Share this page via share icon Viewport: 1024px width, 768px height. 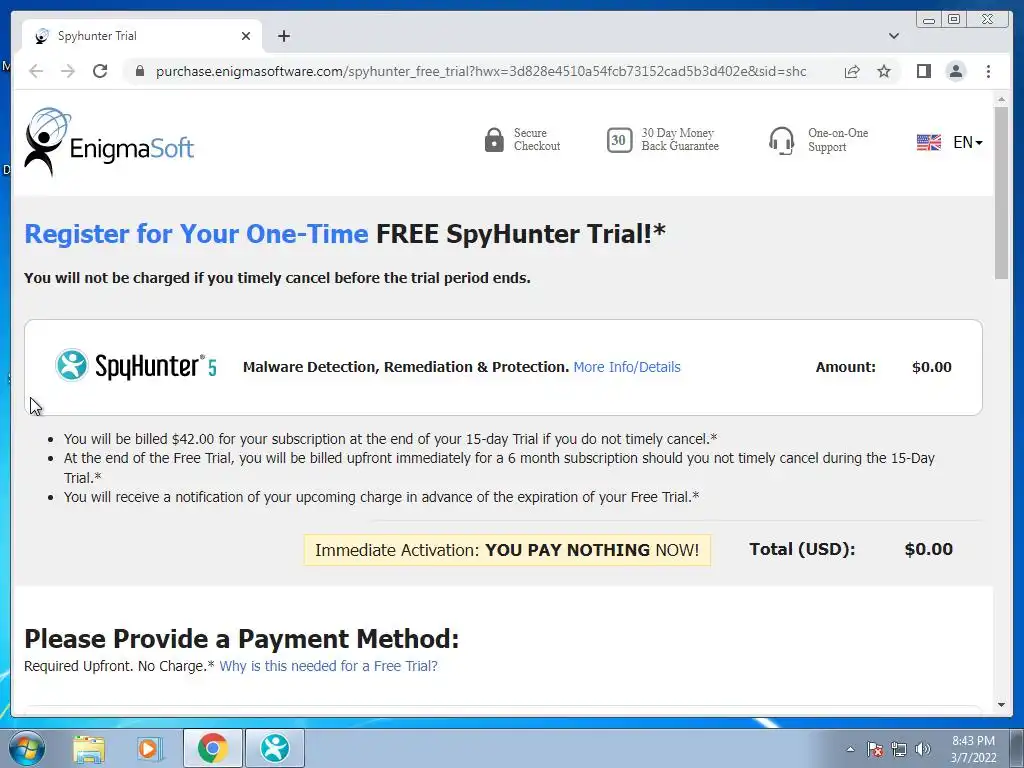pos(852,71)
